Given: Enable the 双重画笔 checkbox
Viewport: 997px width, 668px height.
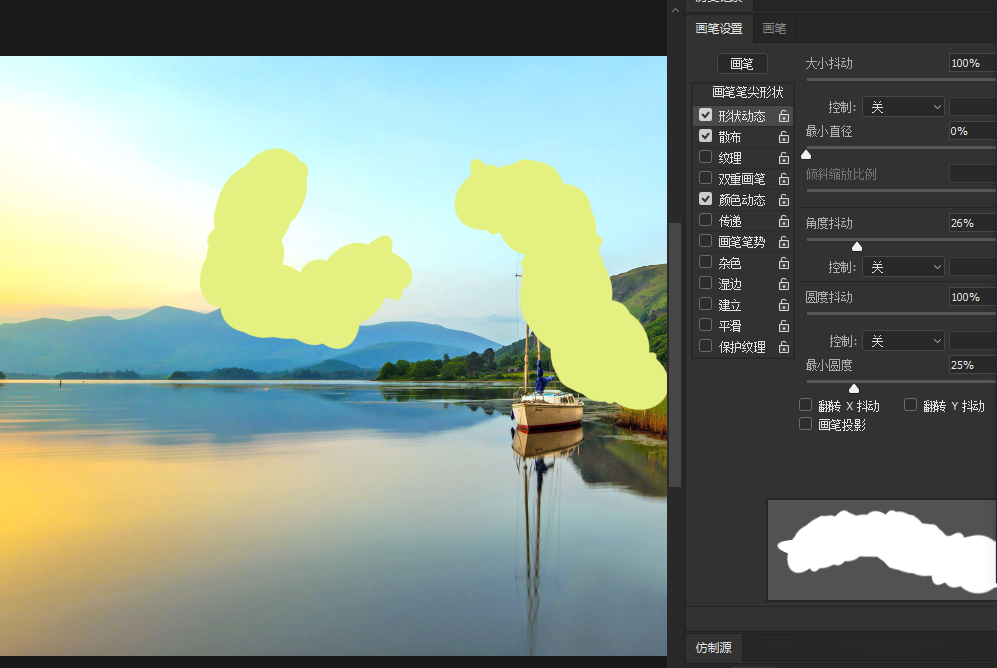Looking at the screenshot, I should (x=705, y=177).
